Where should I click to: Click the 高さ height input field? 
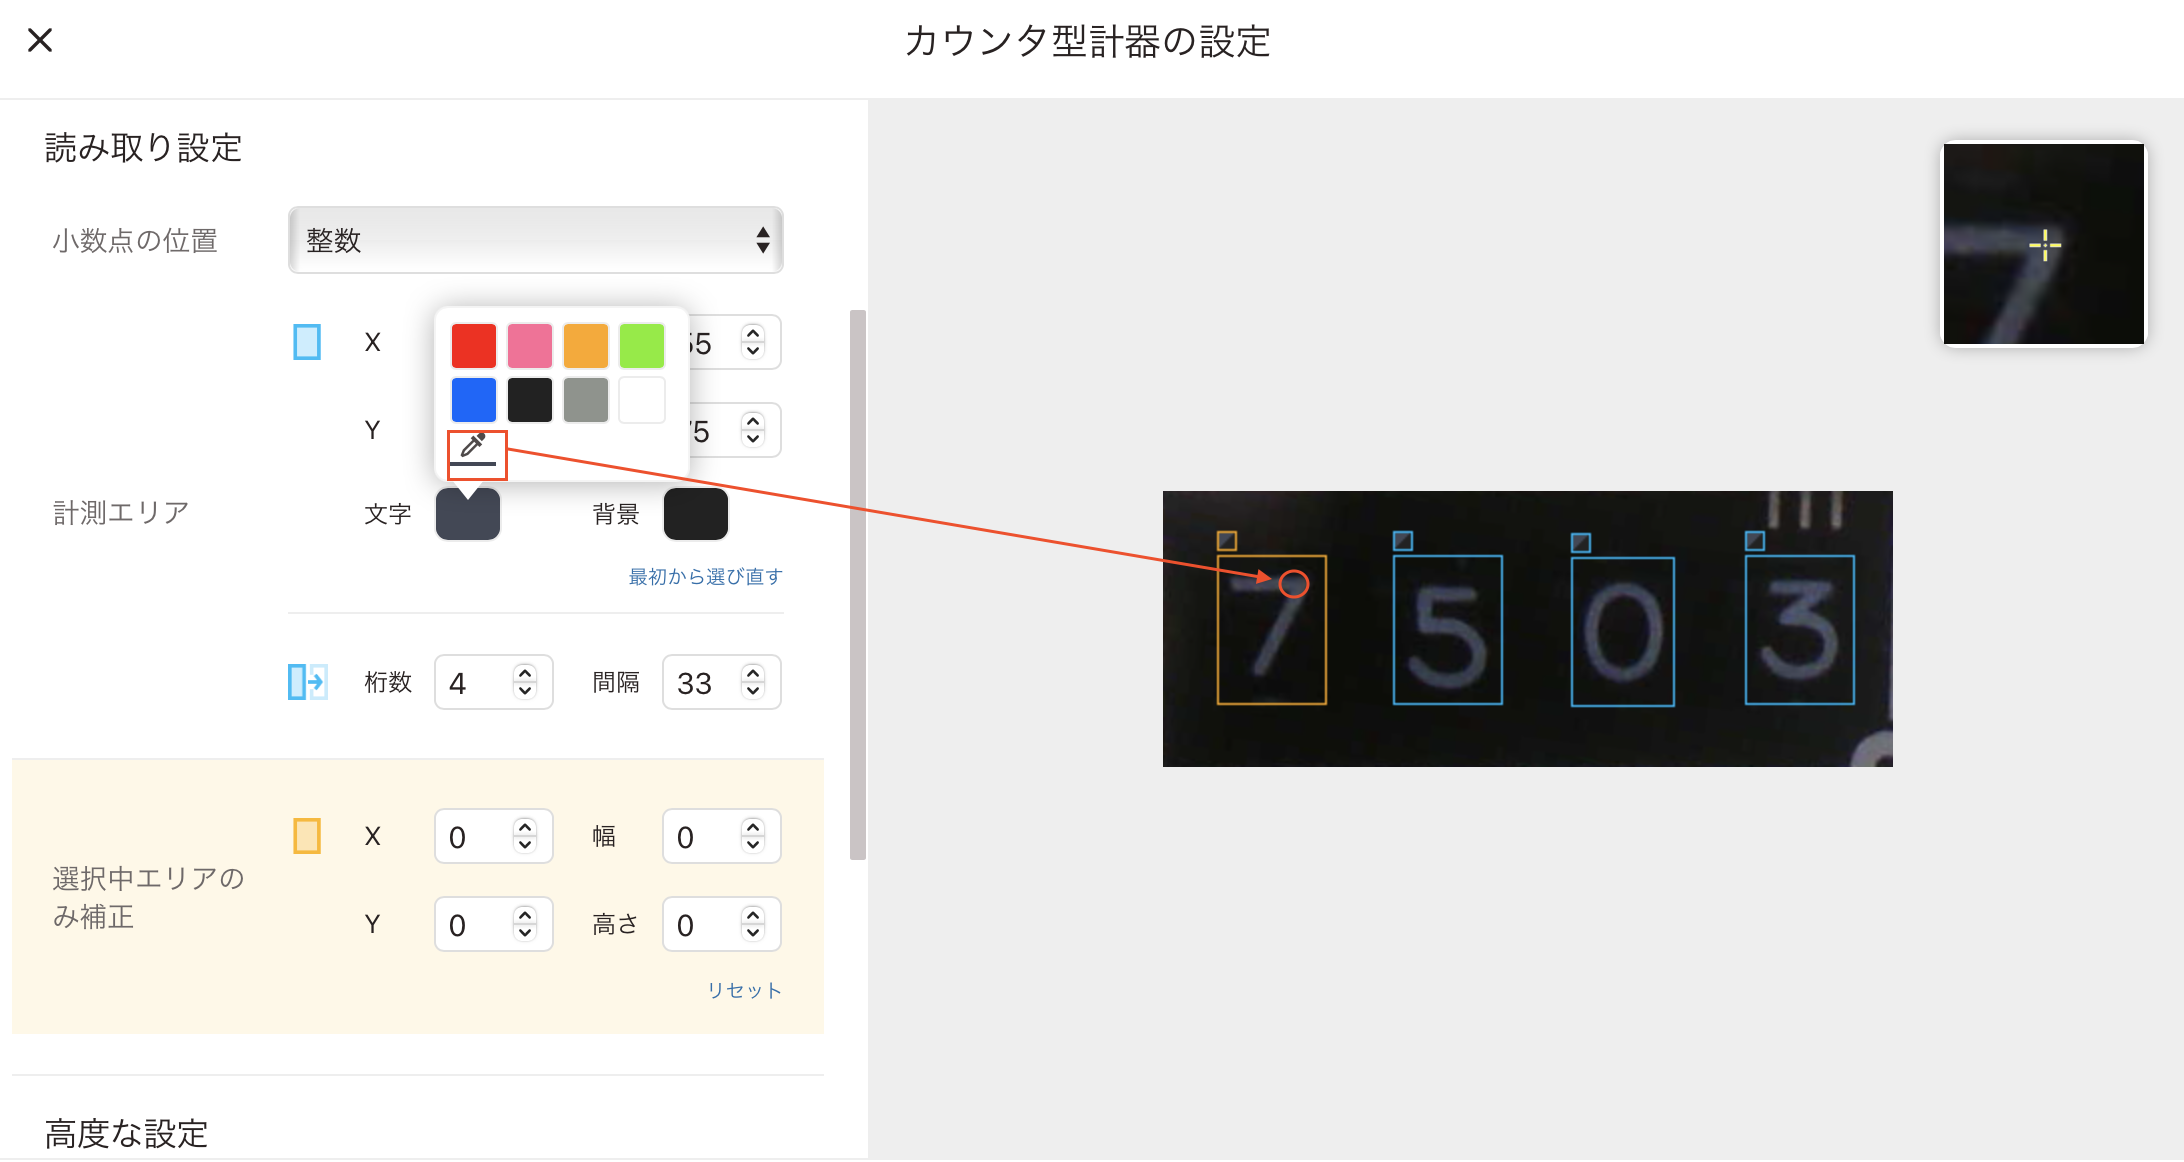coord(722,924)
